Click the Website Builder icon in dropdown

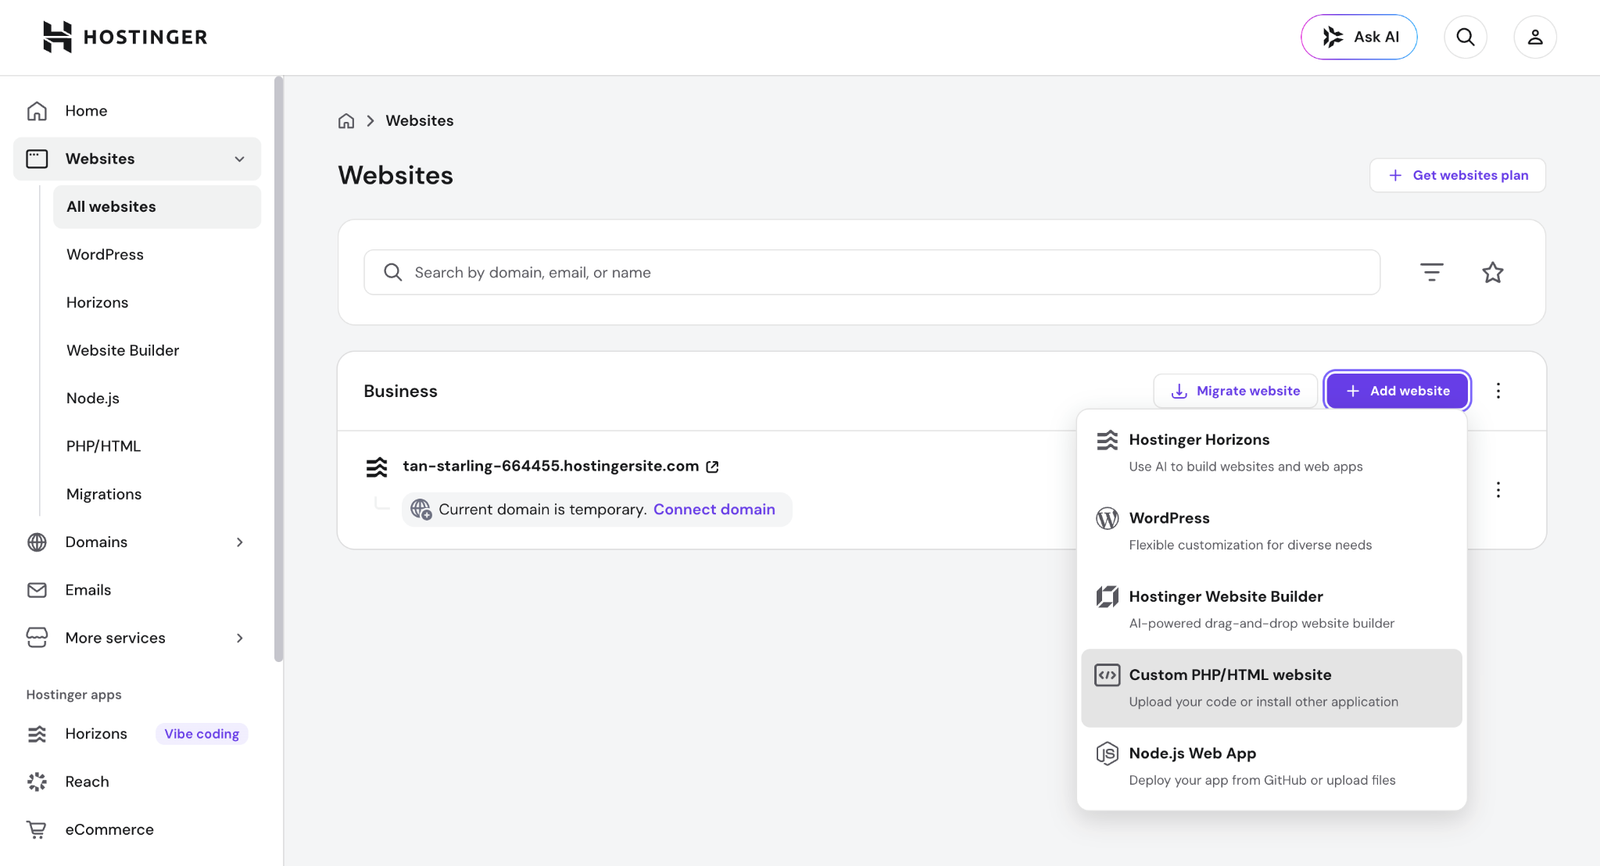pos(1107,597)
